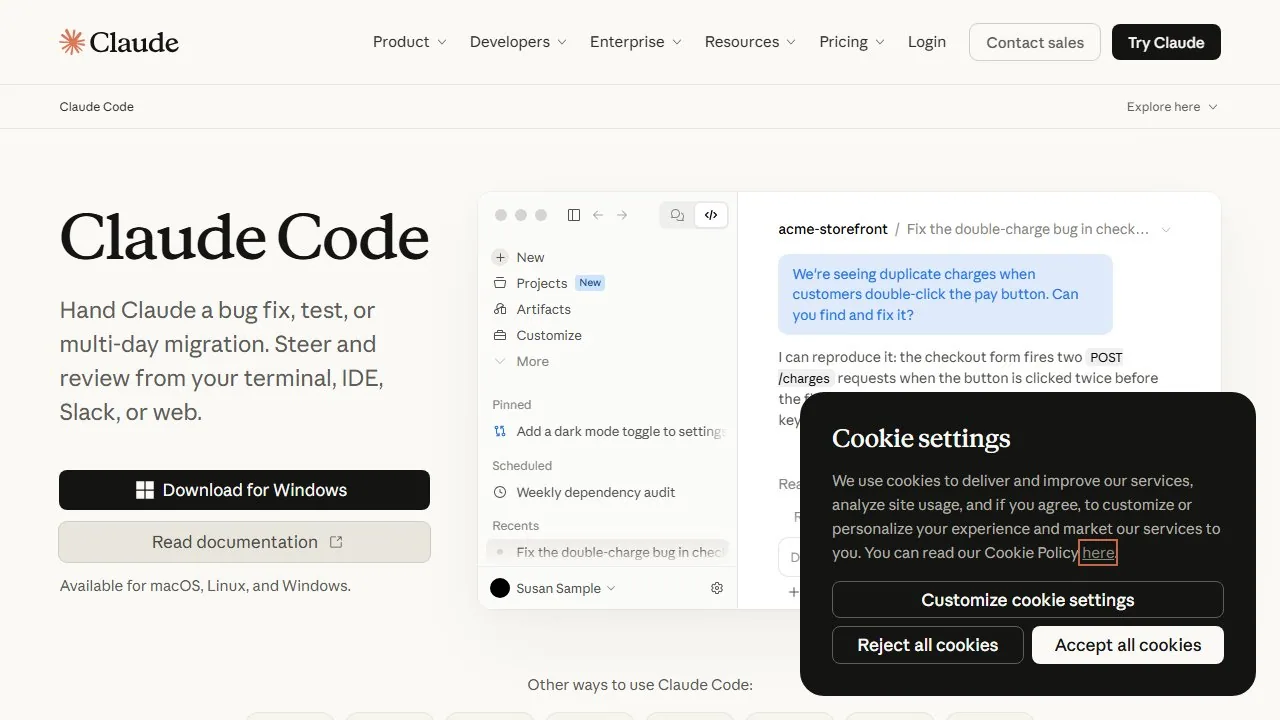Open the Developers menu

tap(518, 42)
